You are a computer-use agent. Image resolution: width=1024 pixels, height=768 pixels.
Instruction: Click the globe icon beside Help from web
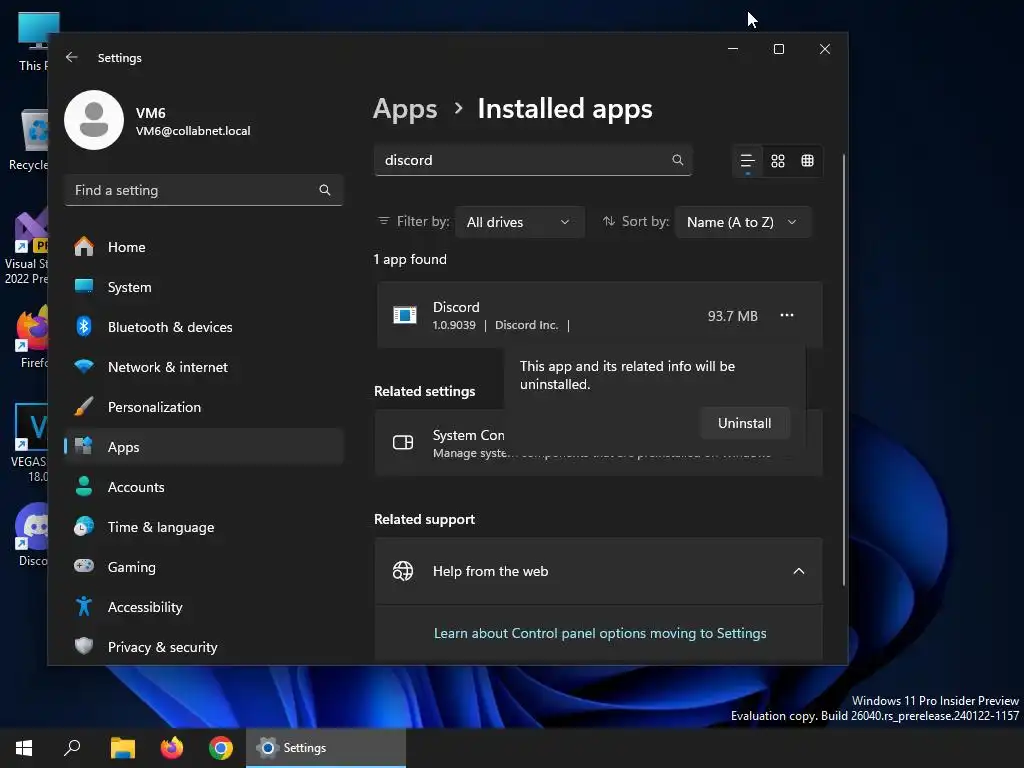point(403,571)
